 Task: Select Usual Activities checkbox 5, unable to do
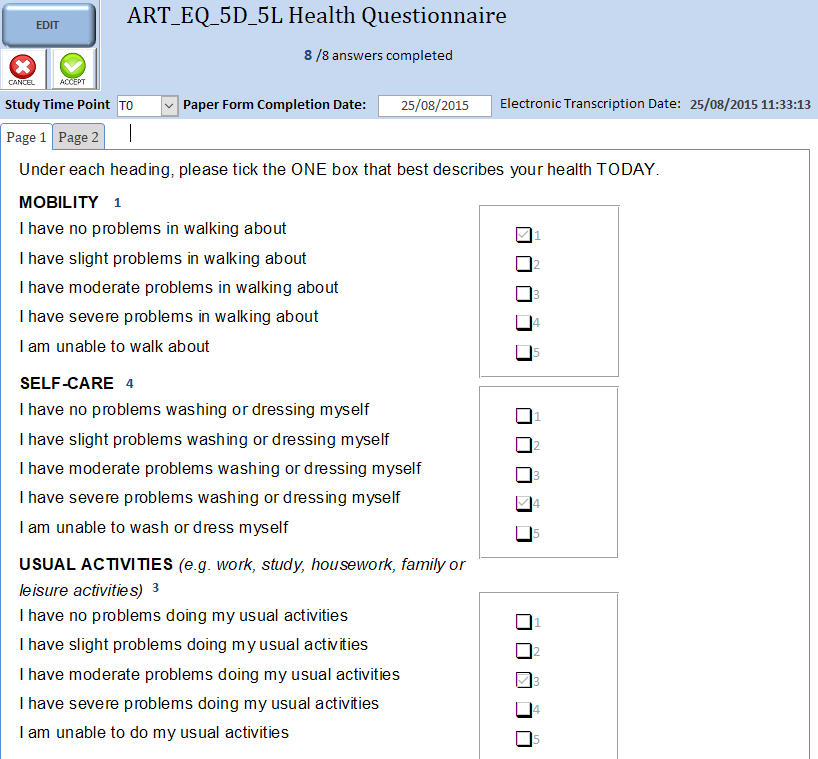pos(523,739)
